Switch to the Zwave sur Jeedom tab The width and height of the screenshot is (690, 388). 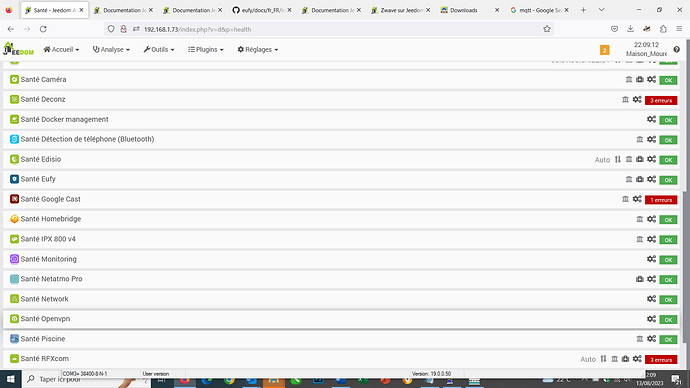point(400,10)
